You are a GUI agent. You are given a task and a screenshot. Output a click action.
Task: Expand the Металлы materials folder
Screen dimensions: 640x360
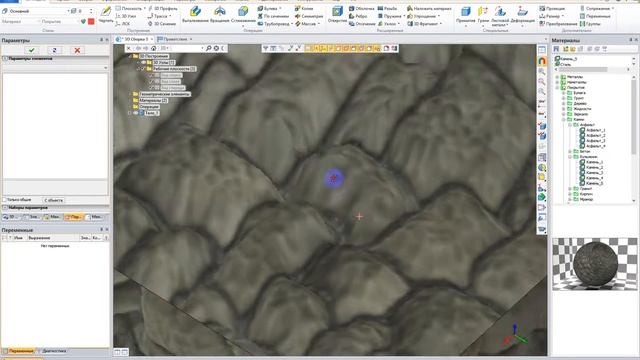(x=557, y=77)
